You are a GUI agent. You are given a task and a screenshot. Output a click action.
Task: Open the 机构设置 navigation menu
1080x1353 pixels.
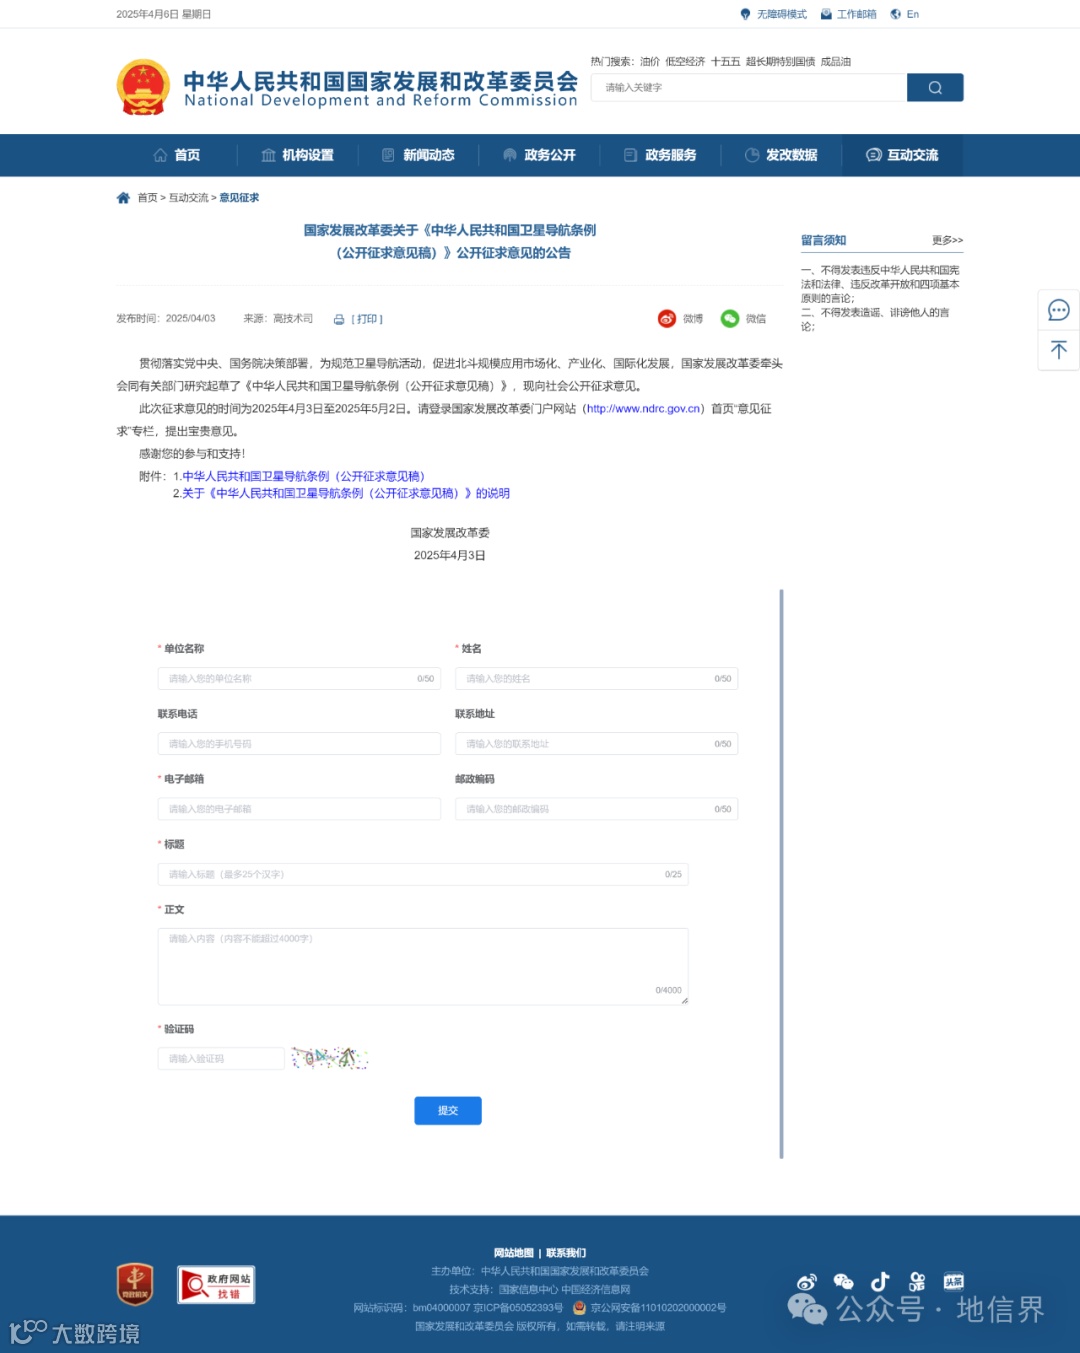pos(298,155)
